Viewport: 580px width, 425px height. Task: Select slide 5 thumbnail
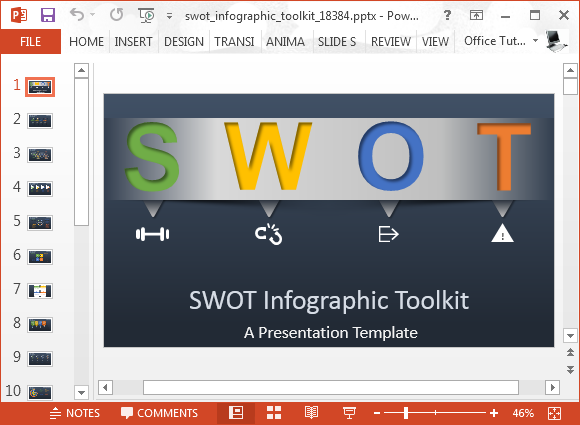coord(40,223)
